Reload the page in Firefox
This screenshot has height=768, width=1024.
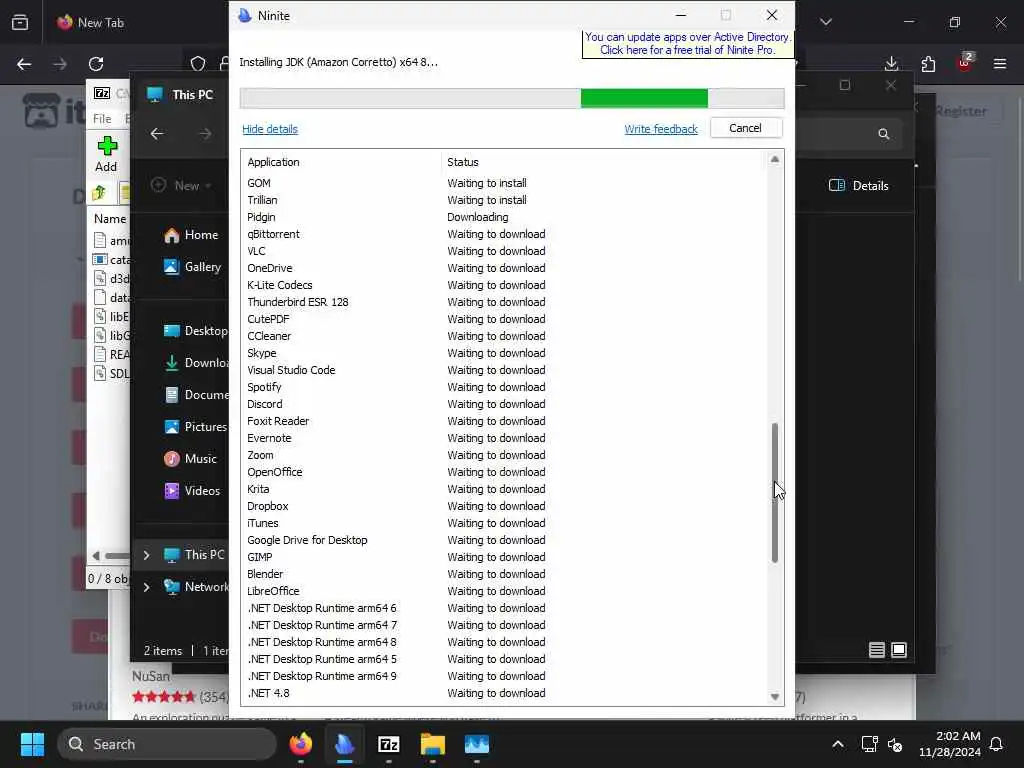pyautogui.click(x=96, y=64)
